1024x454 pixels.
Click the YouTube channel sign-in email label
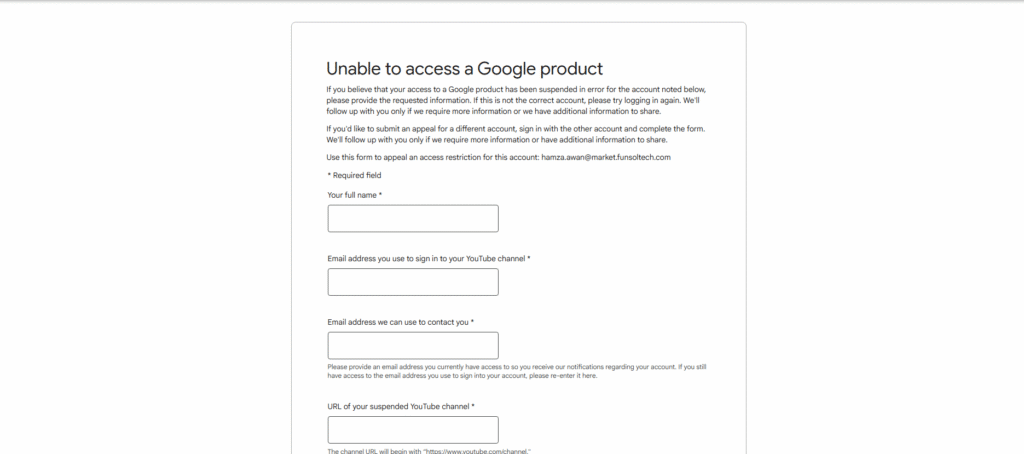coord(425,258)
